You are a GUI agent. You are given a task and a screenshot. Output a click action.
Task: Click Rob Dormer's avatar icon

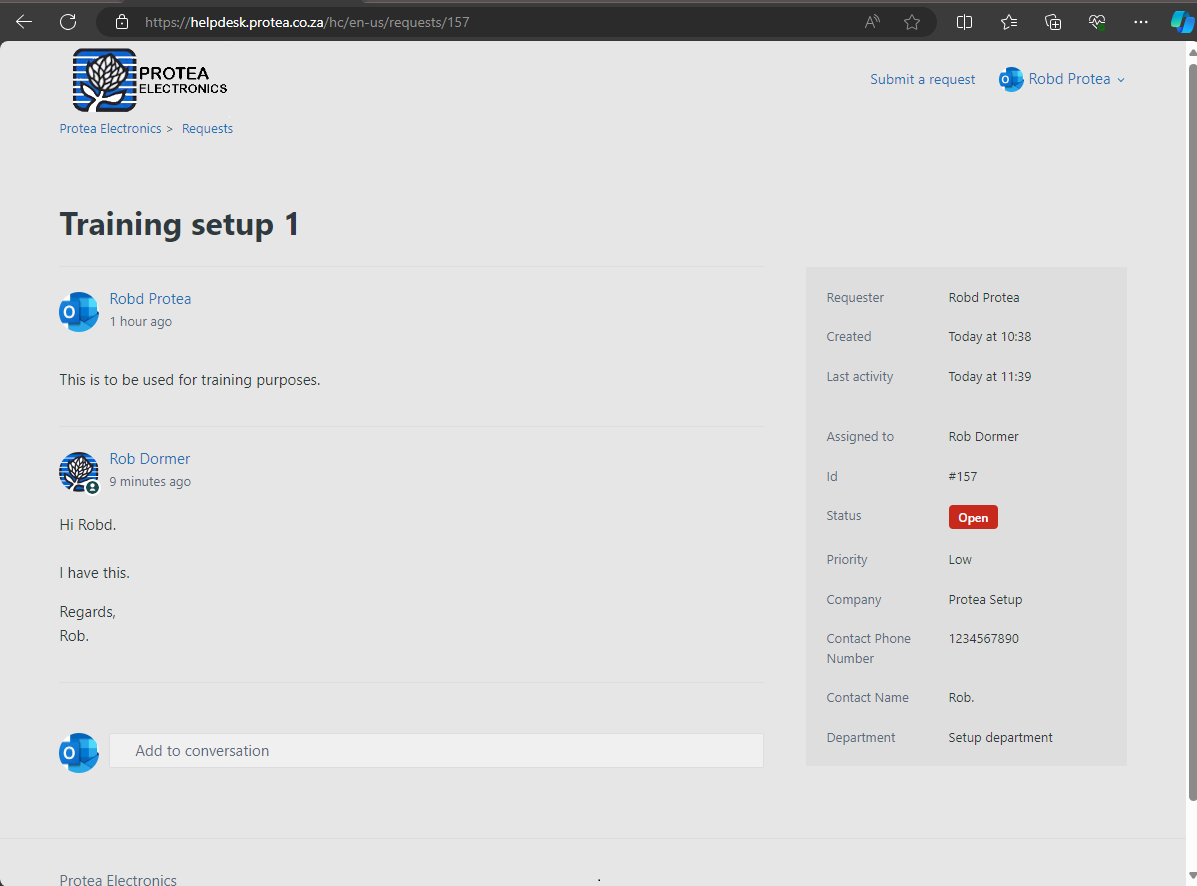[79, 471]
